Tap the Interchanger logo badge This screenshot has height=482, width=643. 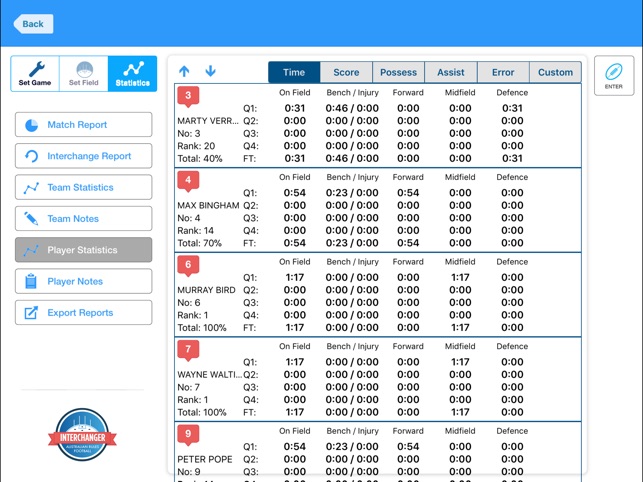coord(82,434)
